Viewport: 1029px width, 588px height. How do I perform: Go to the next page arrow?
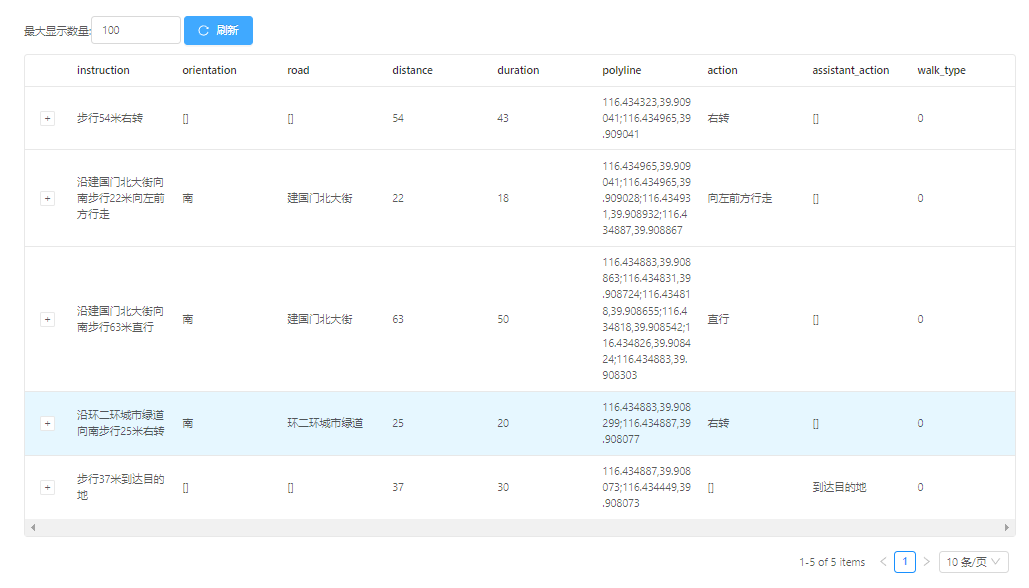926,562
